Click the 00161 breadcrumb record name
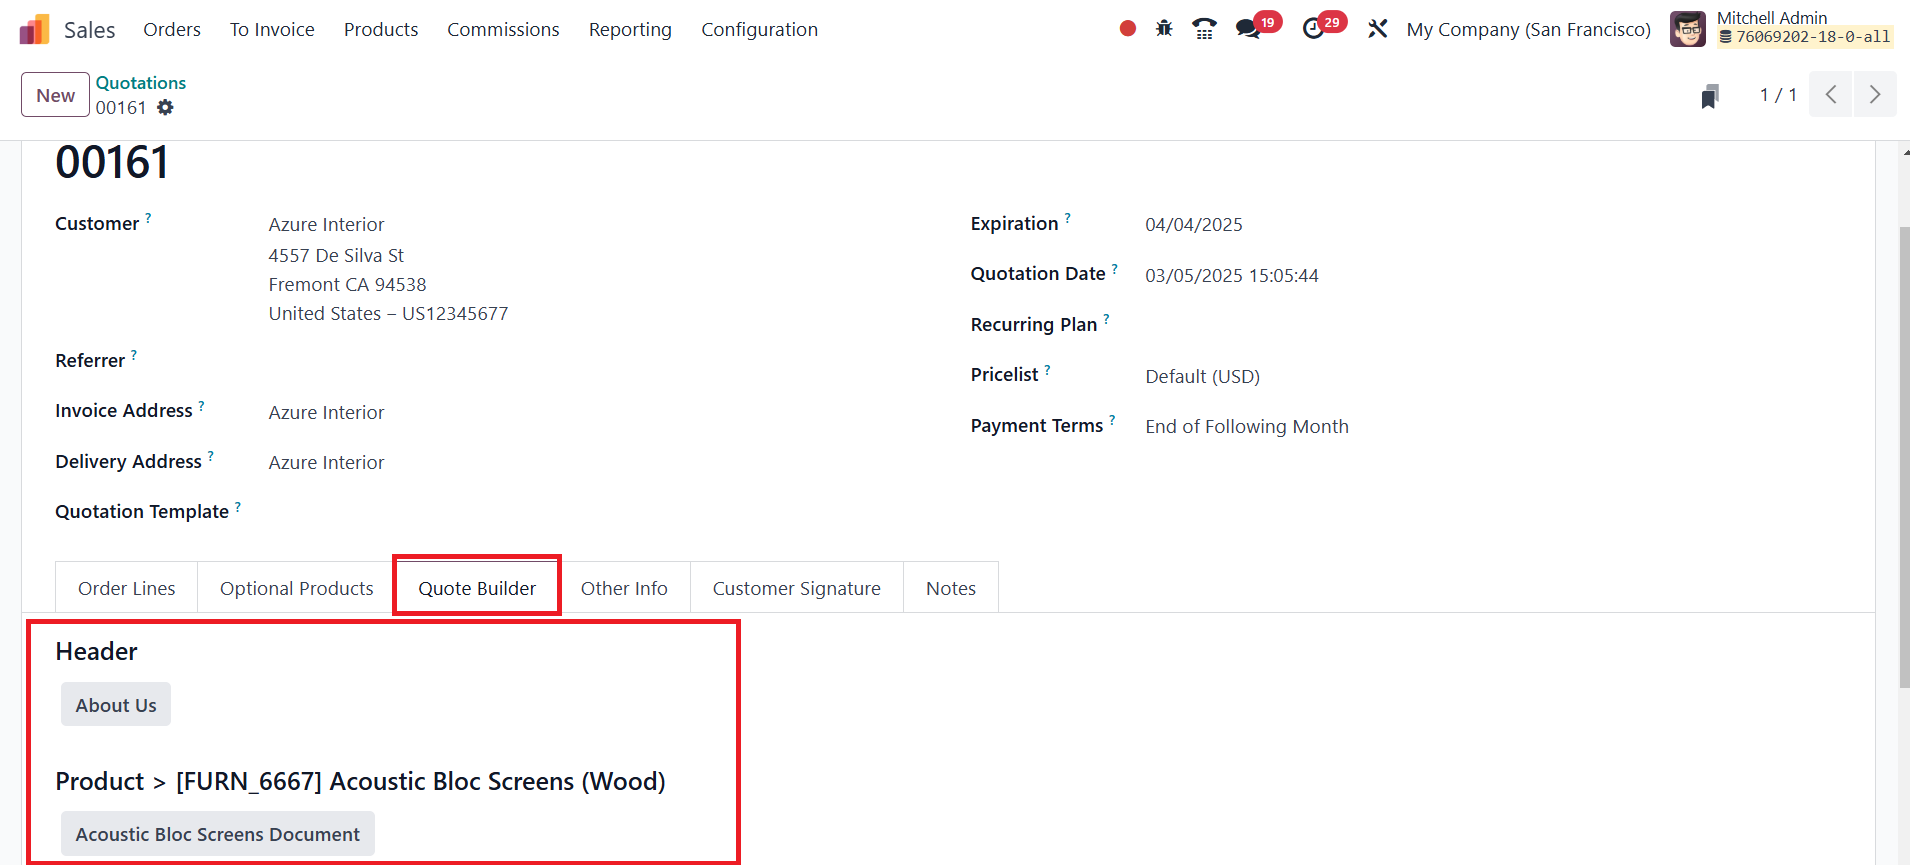Viewport: 1910px width, 865px height. (121, 107)
